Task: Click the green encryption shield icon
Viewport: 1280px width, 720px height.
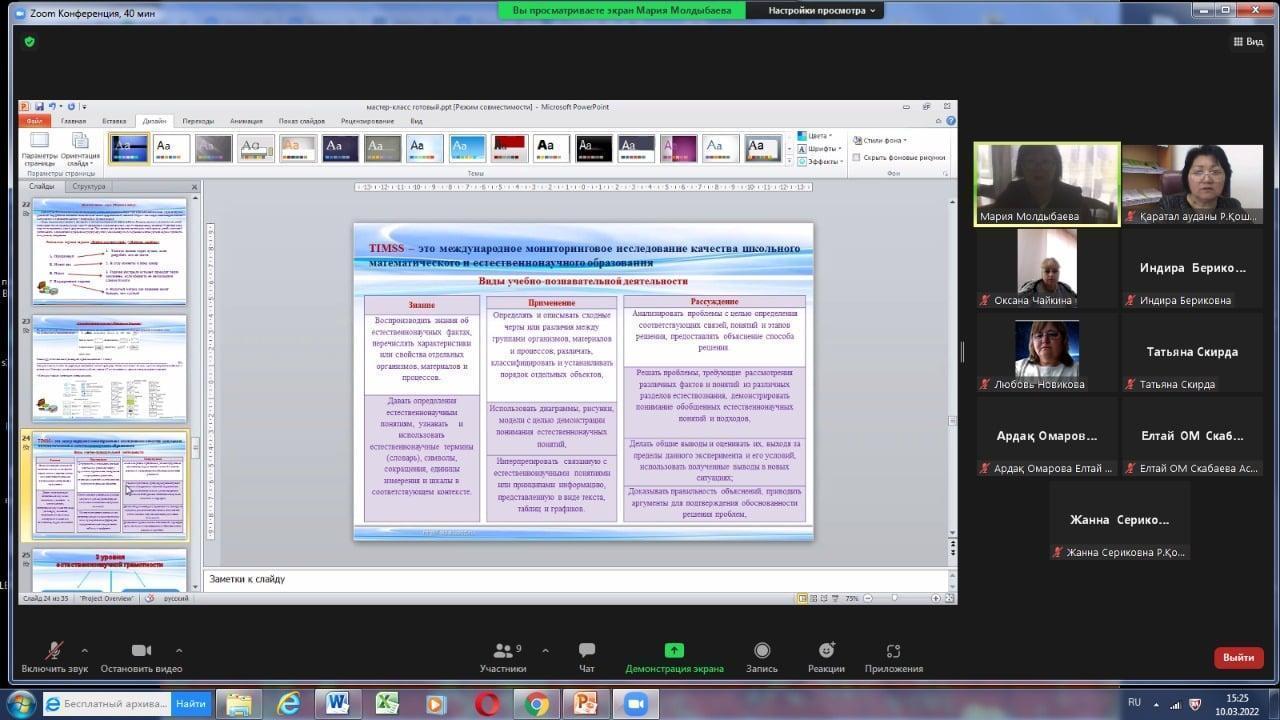Action: 29,41
